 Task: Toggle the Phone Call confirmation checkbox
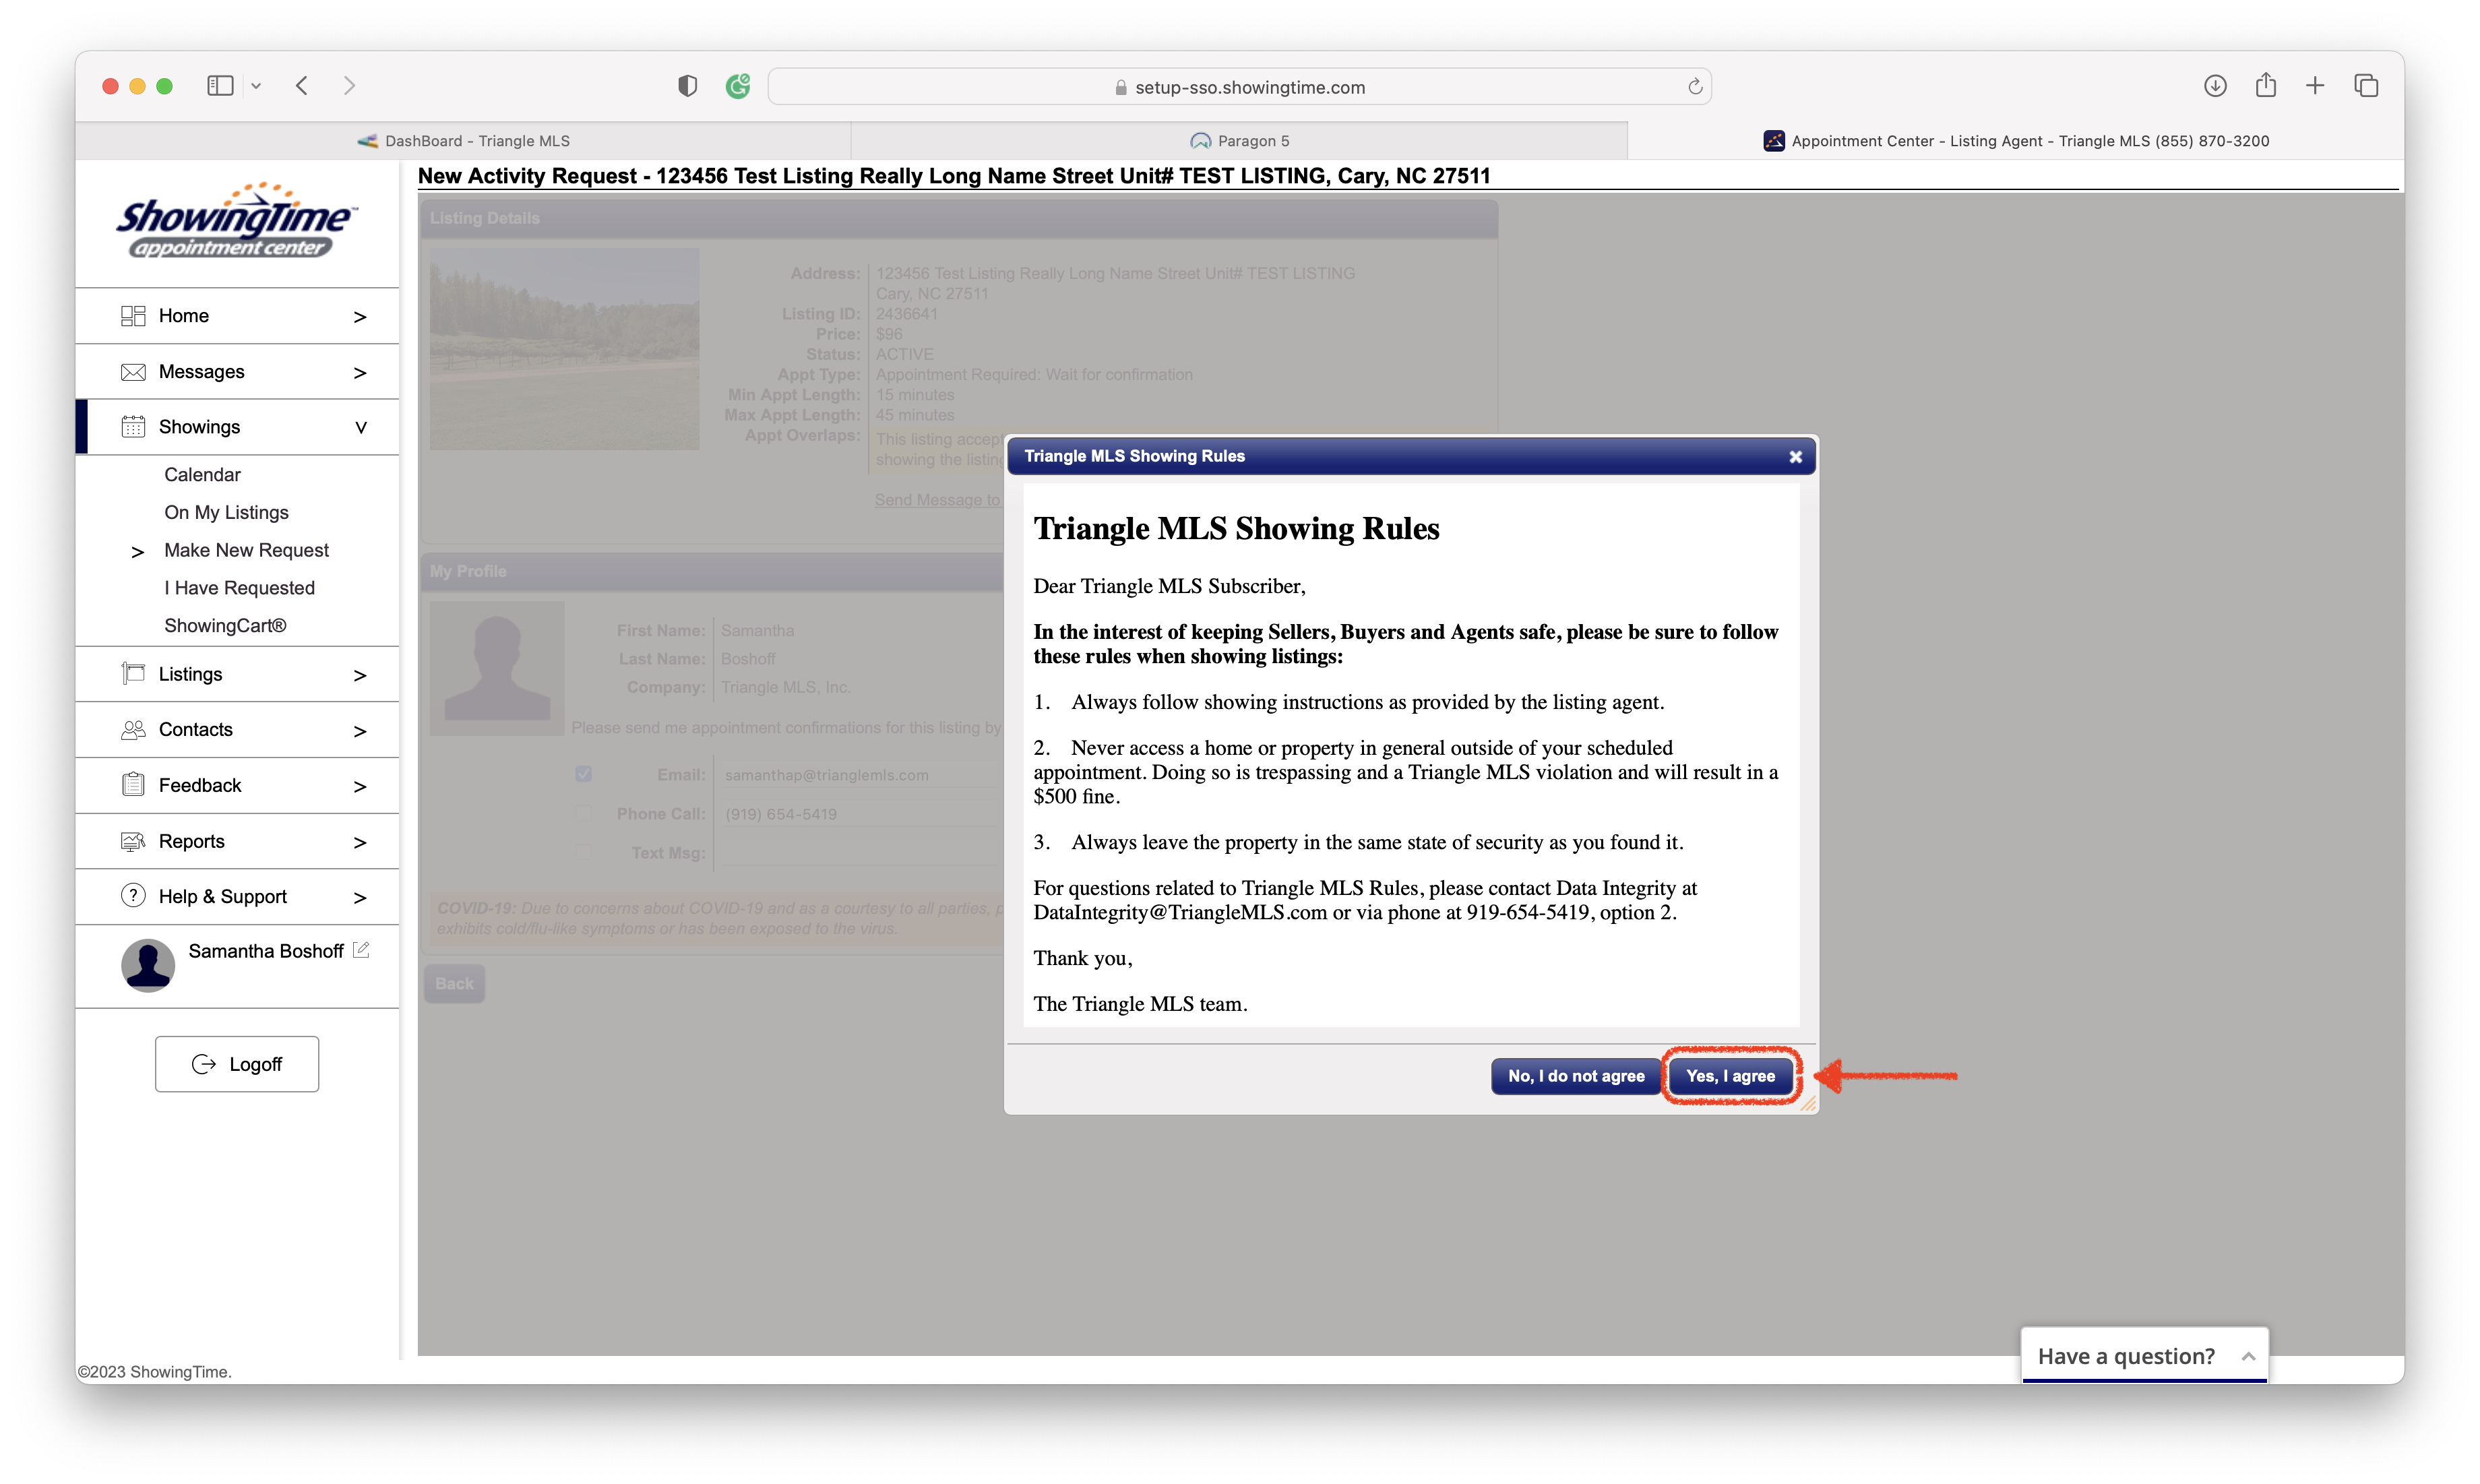584,813
